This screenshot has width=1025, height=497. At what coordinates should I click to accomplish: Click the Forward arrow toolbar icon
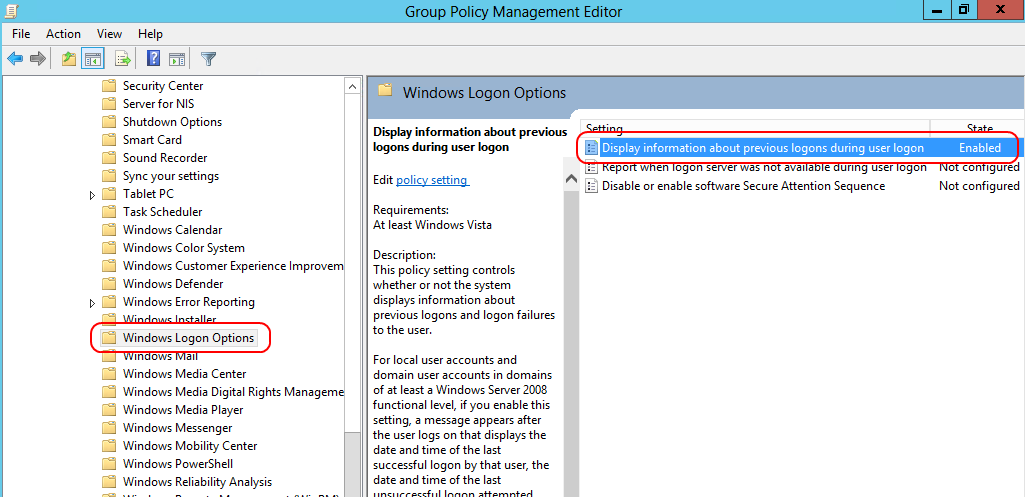pos(38,59)
